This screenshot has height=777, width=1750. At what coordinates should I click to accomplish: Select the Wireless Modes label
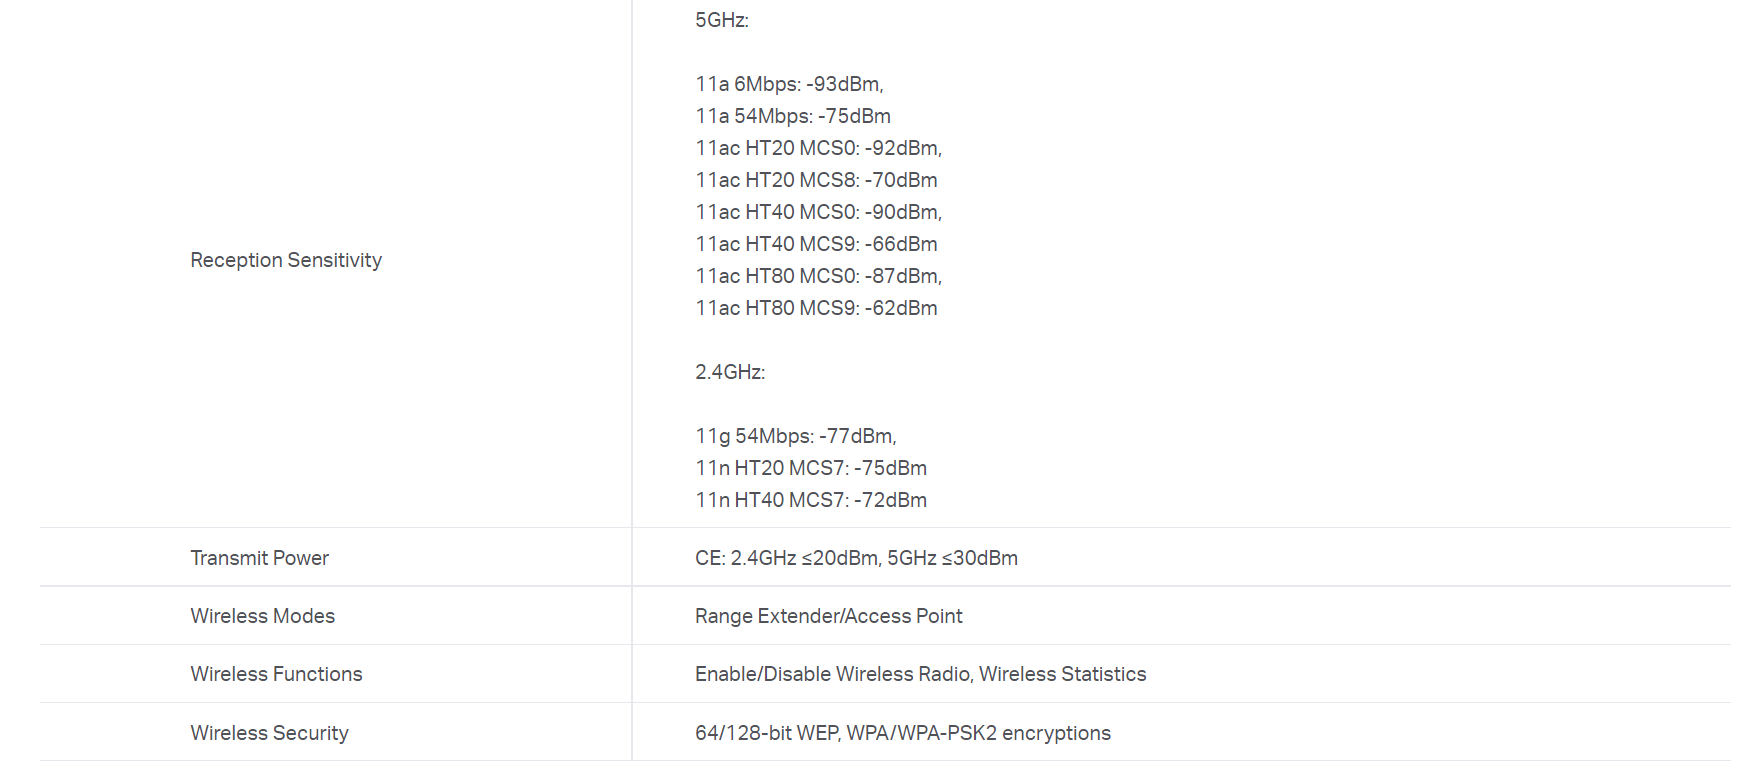tap(262, 616)
